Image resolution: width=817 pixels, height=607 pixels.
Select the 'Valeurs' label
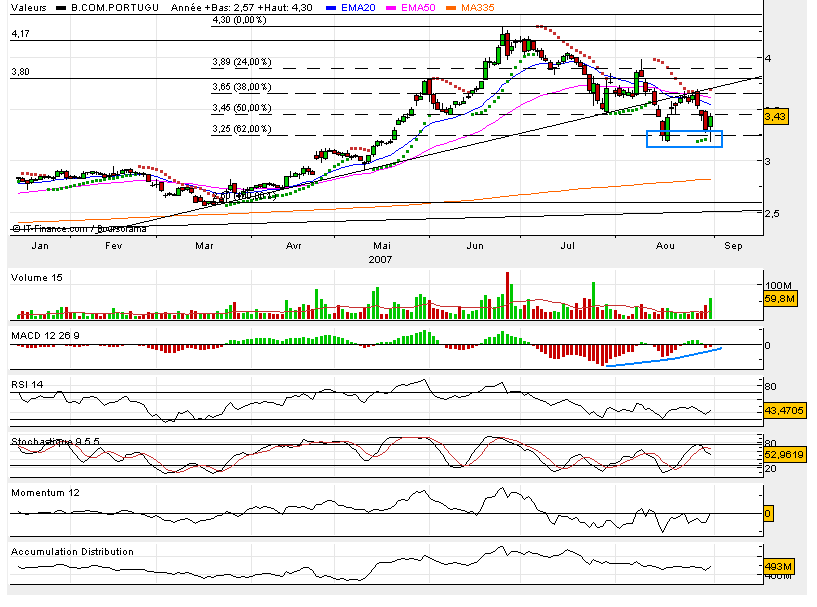point(29,7)
